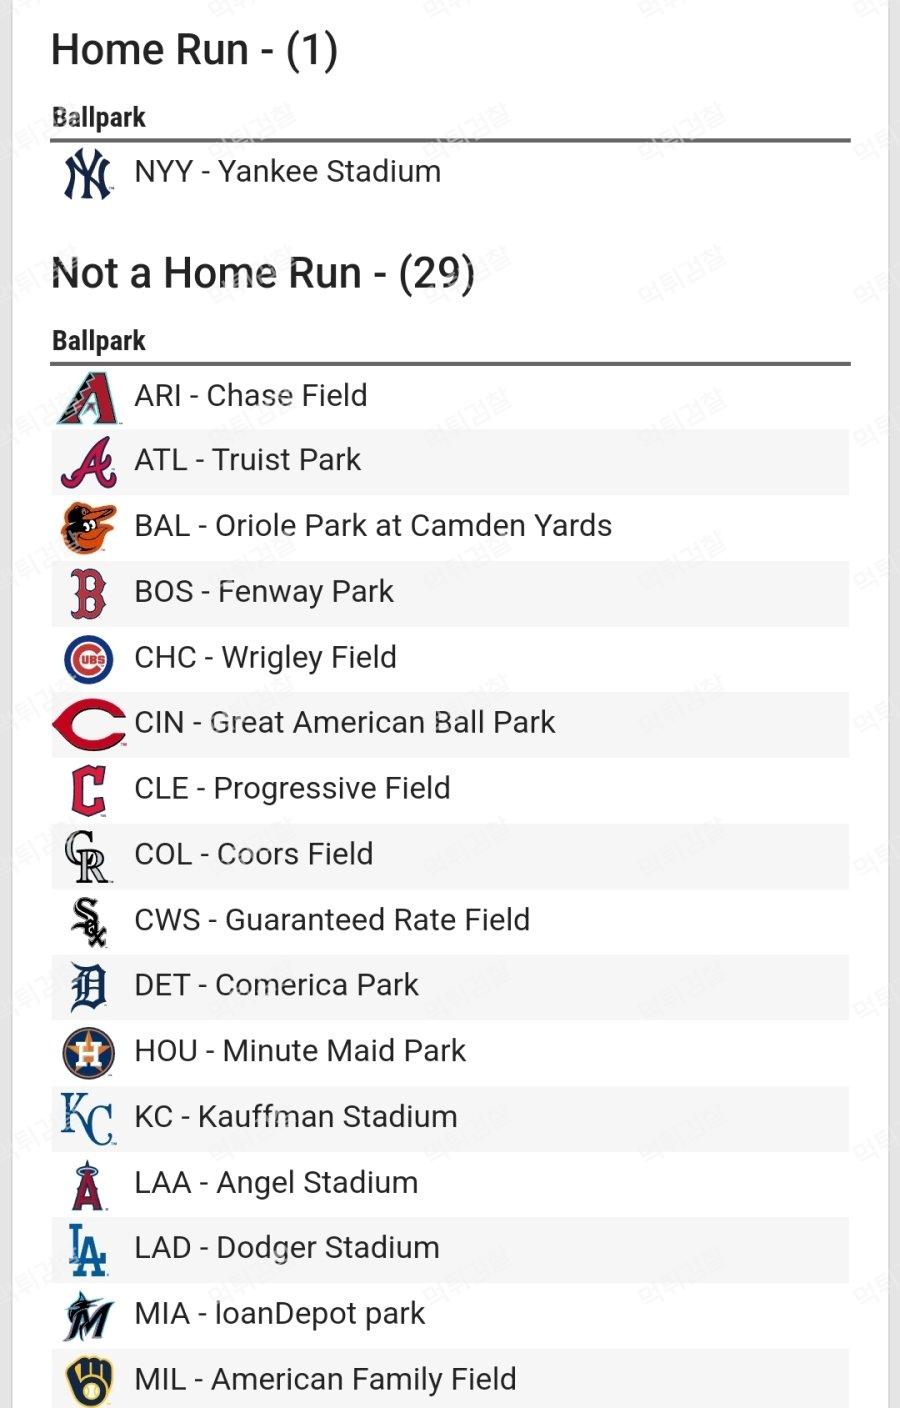Viewport: 900px width, 1408px height.
Task: Click Ballpark header under Not a Home Run
Action: pyautogui.click(x=99, y=342)
